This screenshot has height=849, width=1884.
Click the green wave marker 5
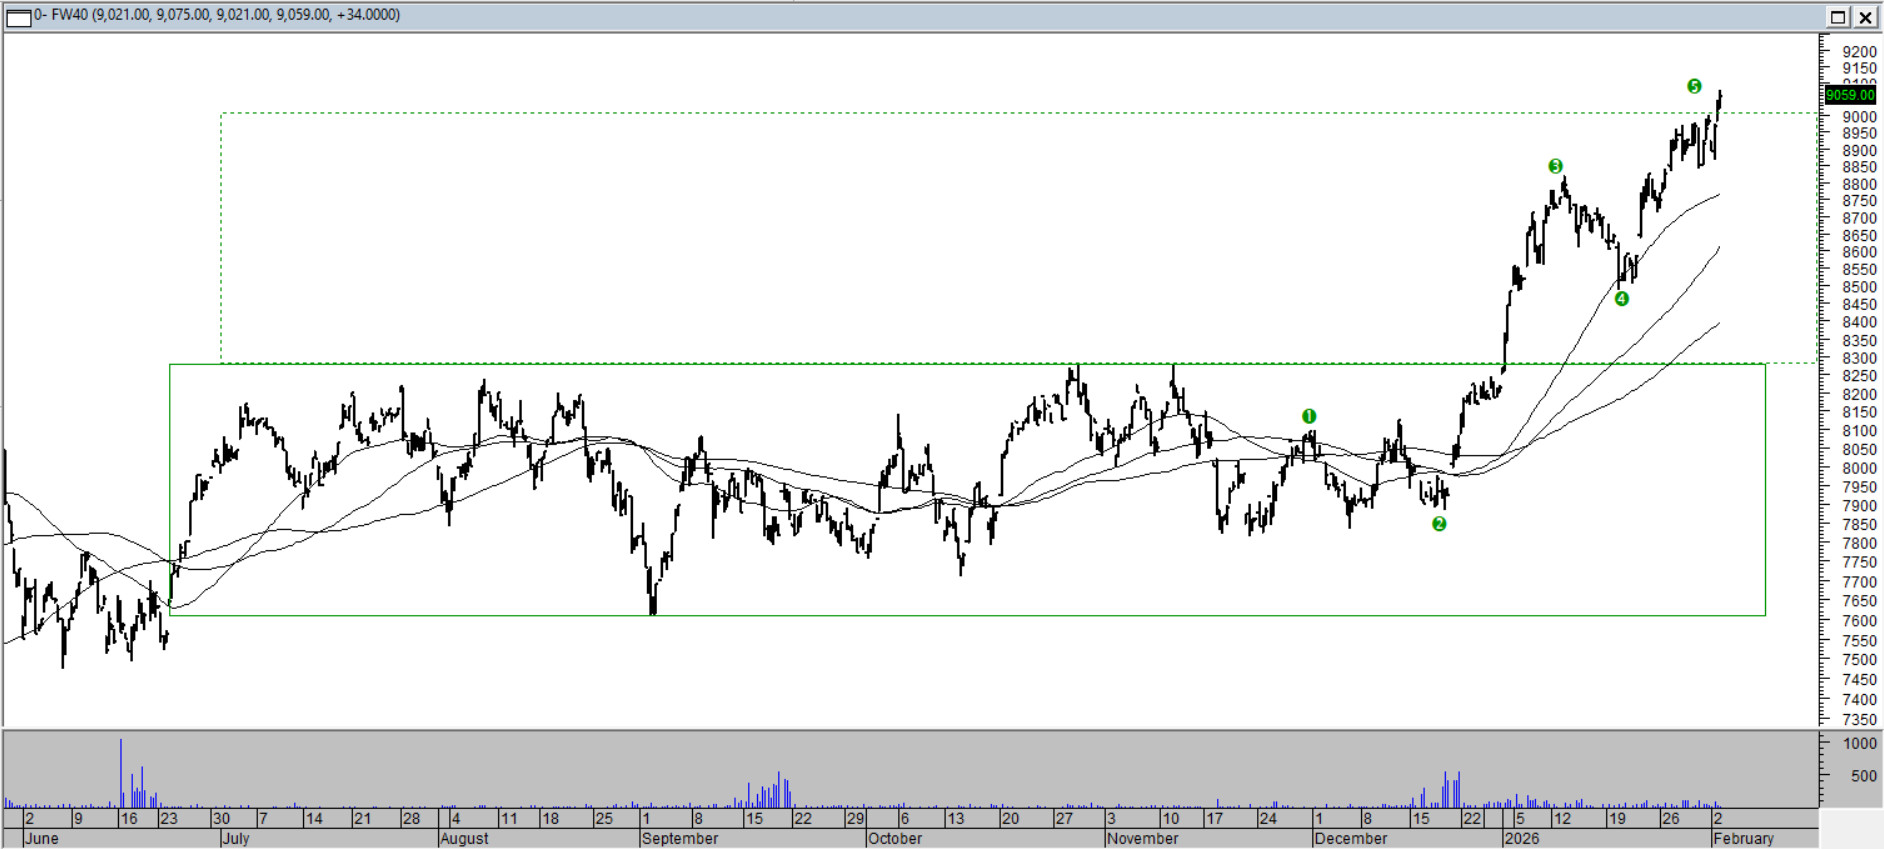tap(1694, 86)
